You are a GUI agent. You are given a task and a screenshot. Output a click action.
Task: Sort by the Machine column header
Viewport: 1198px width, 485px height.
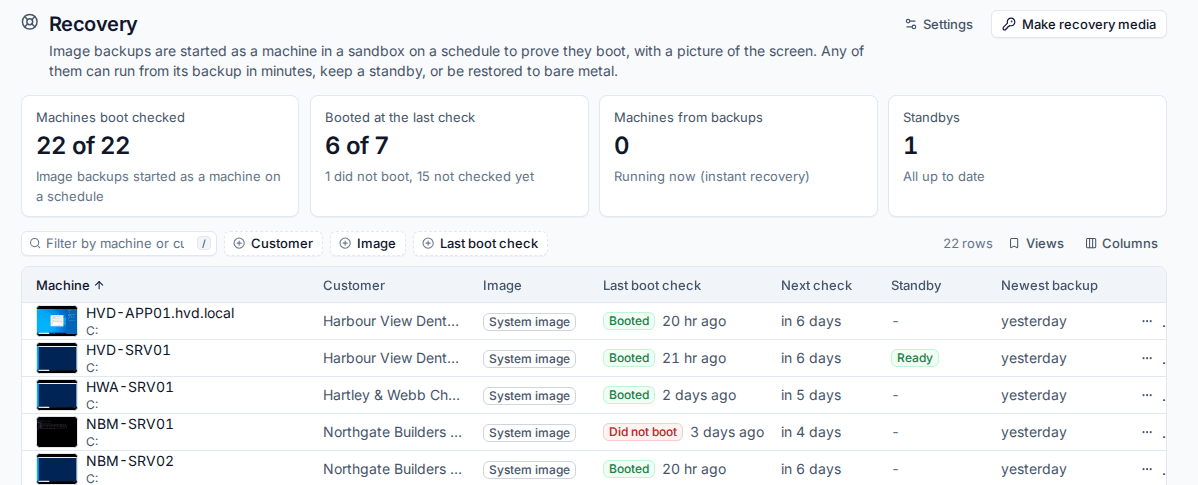coord(70,286)
